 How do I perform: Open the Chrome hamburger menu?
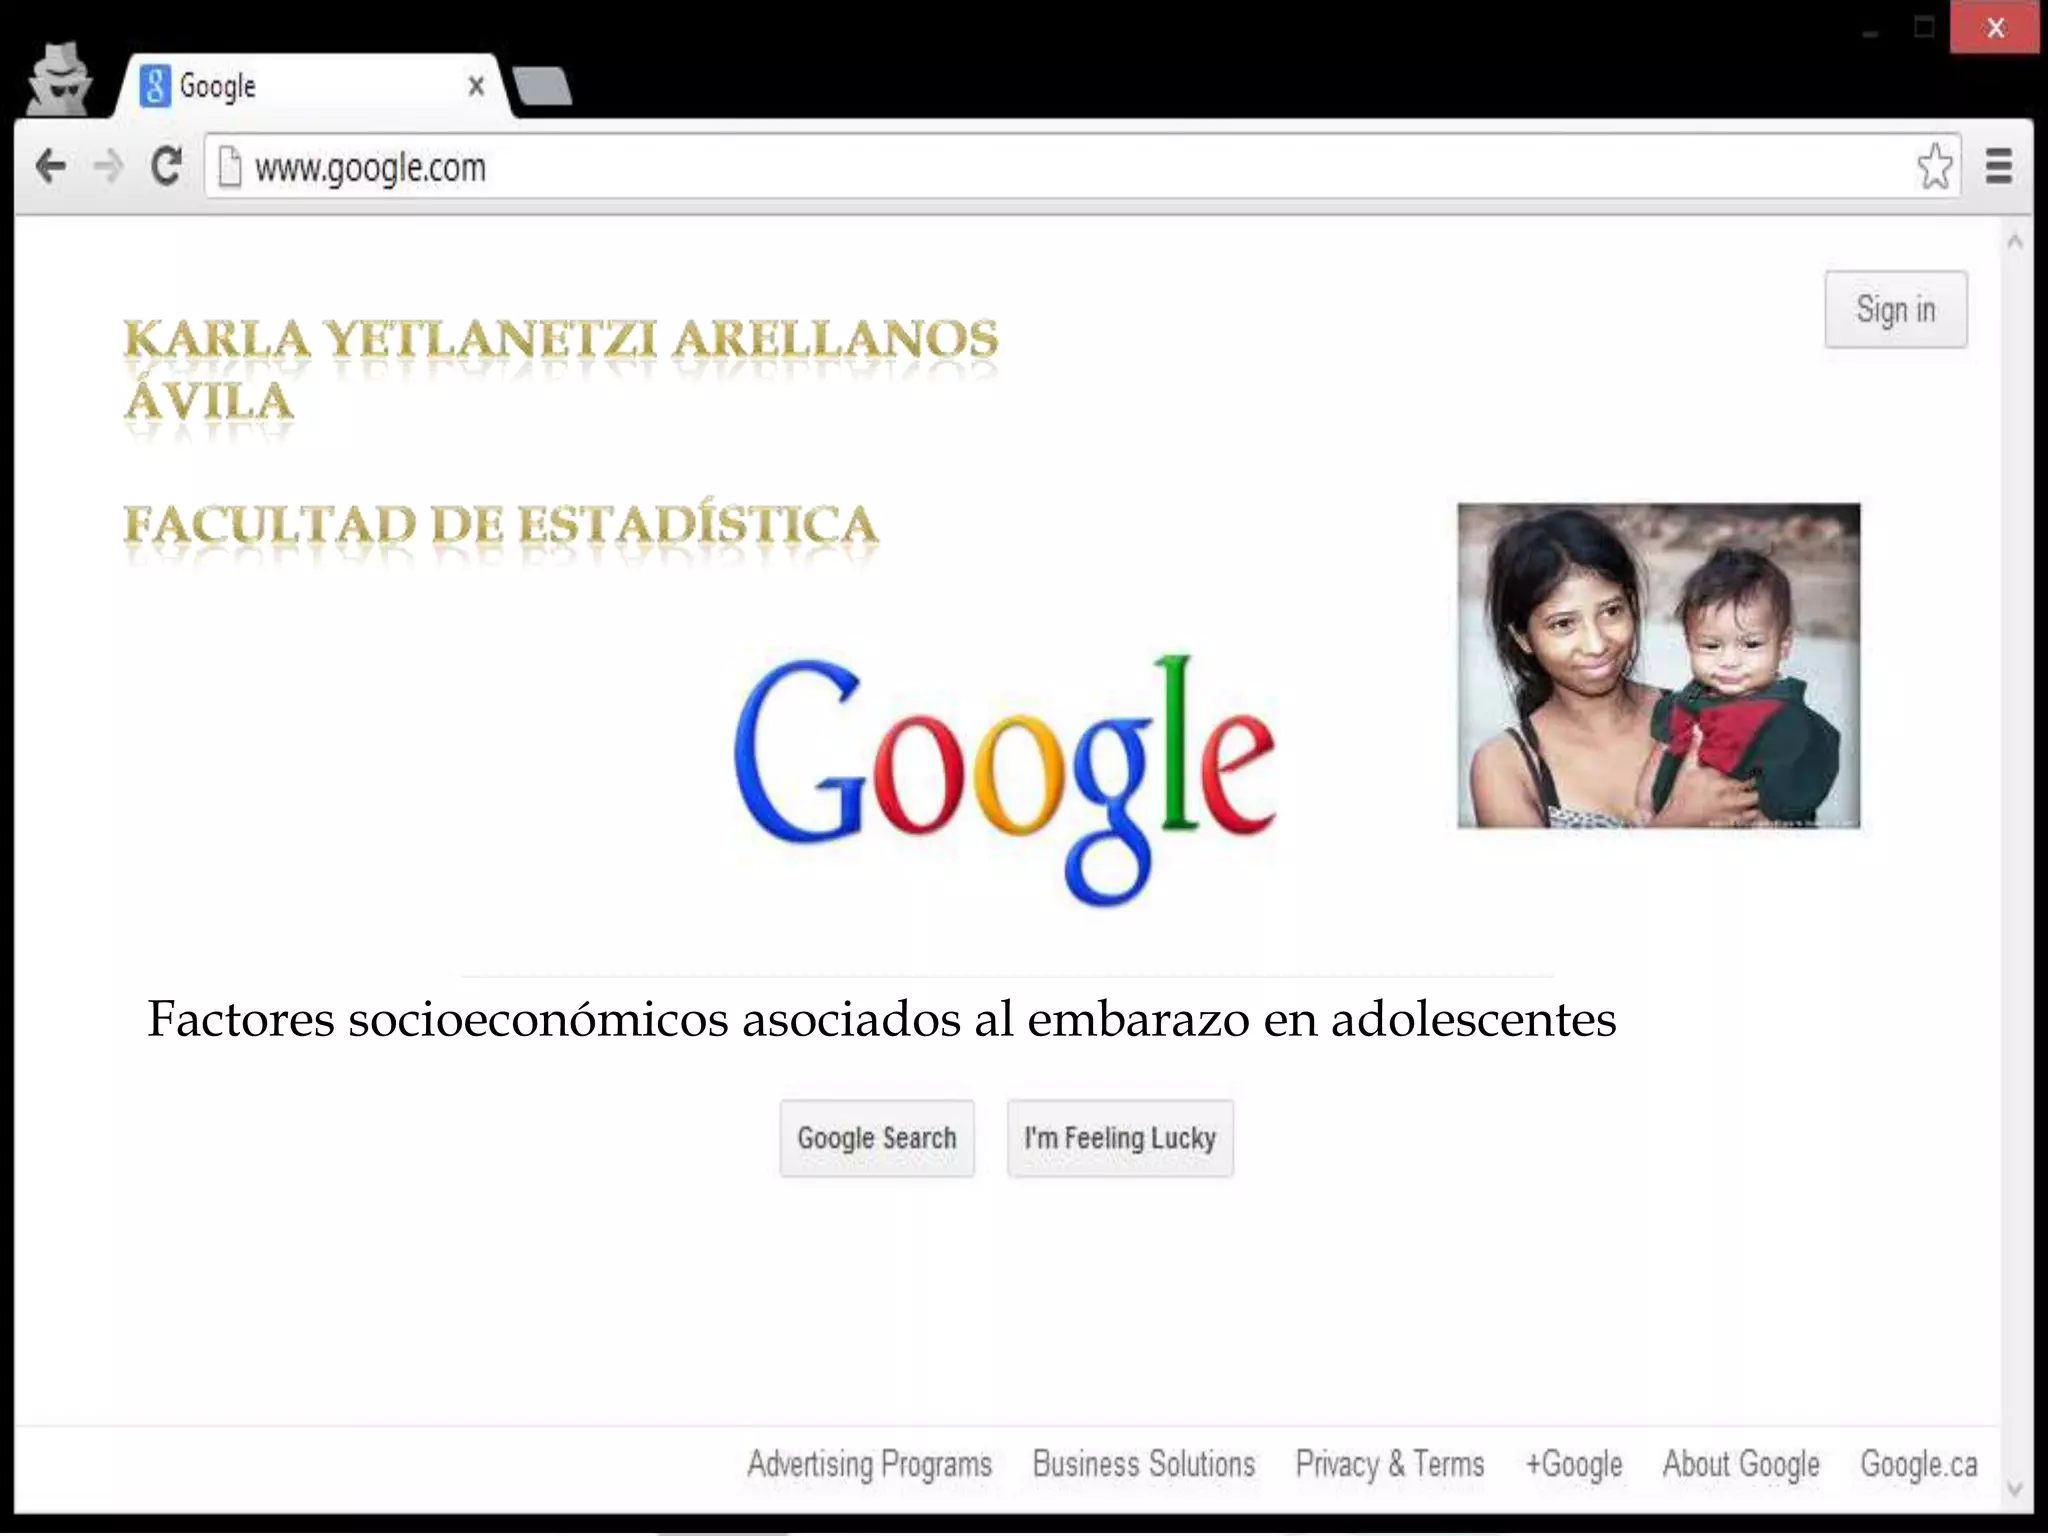1998,166
